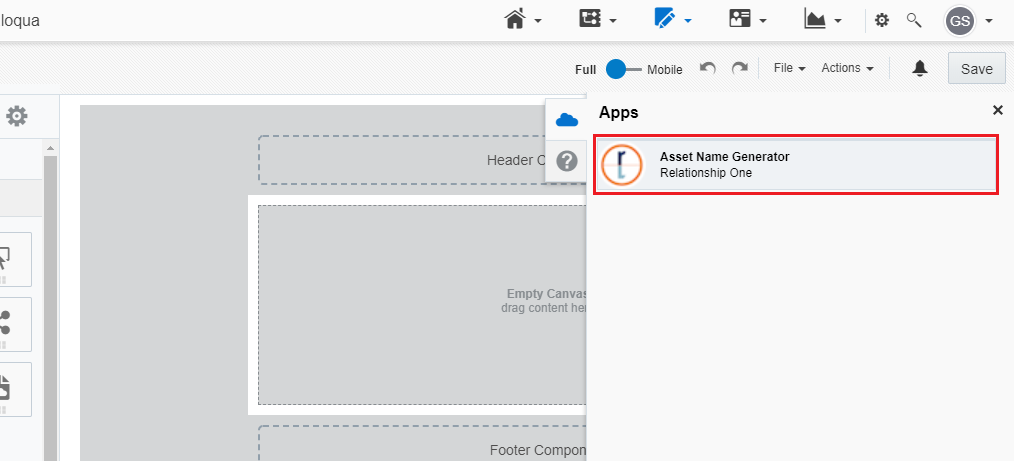
Task: Redo the last change
Action: pyautogui.click(x=739, y=68)
